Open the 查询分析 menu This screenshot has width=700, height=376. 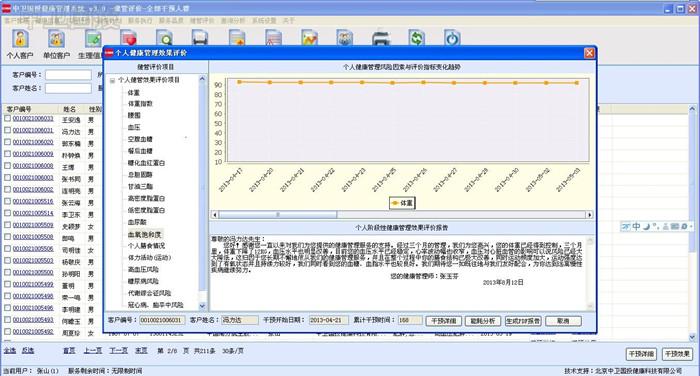[233, 21]
